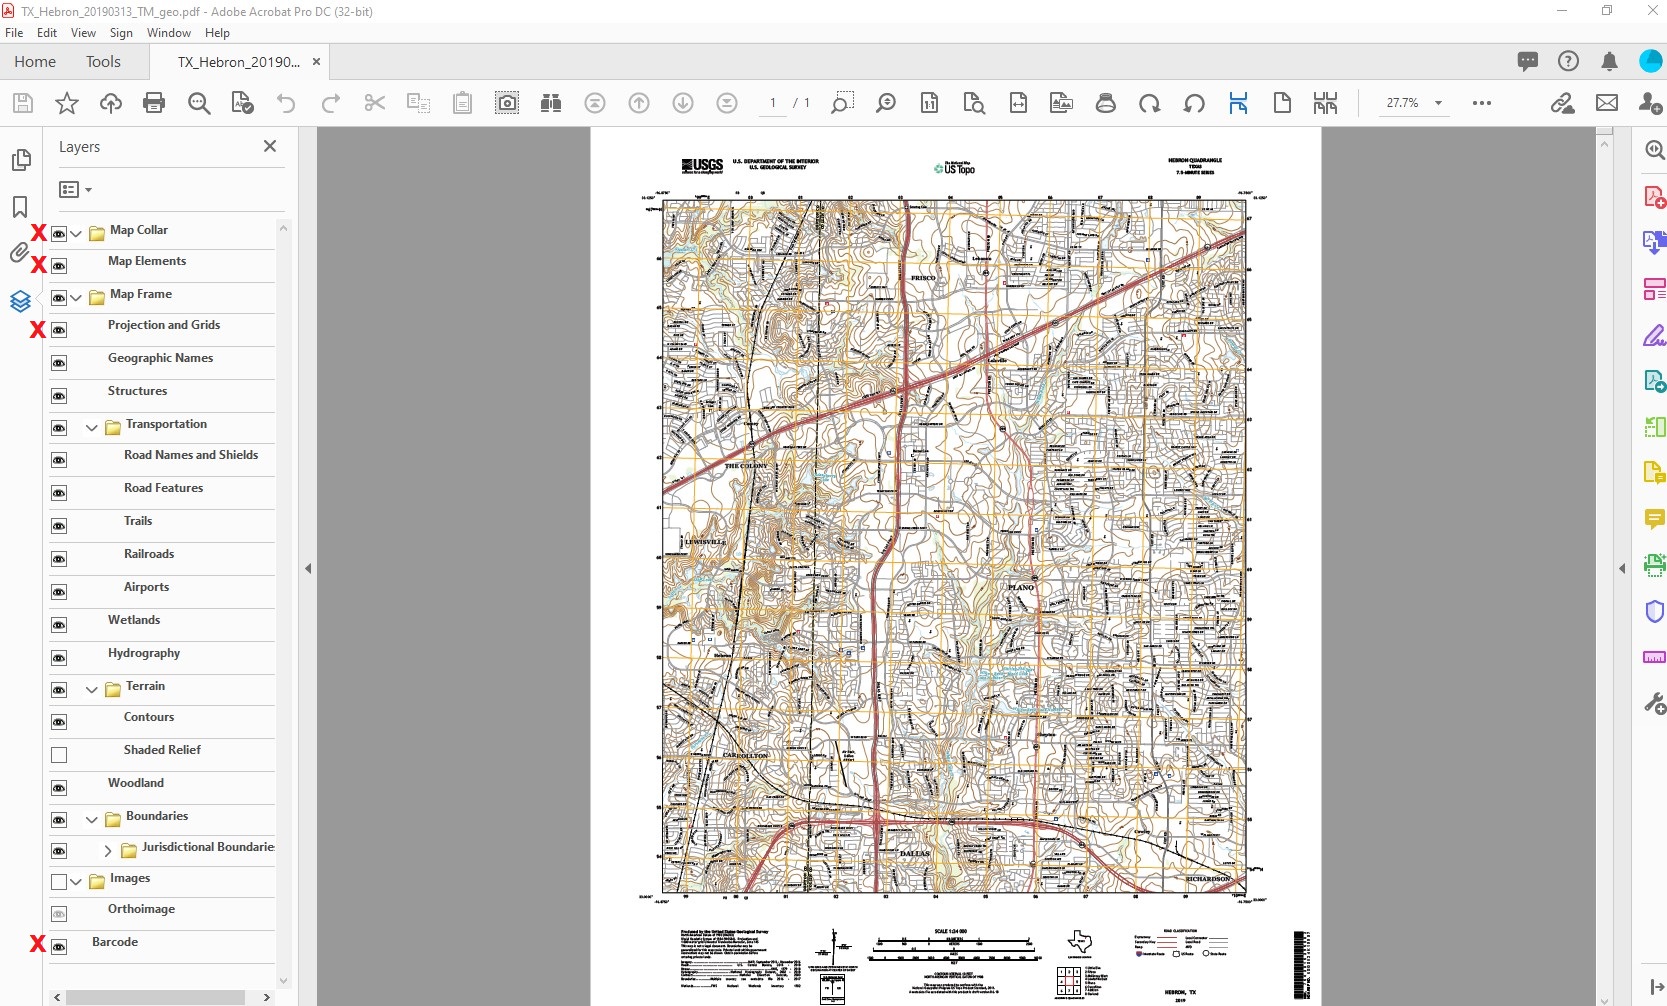Open the Measure tool (ruler icon)
This screenshot has height=1006, width=1667.
click(x=1655, y=655)
